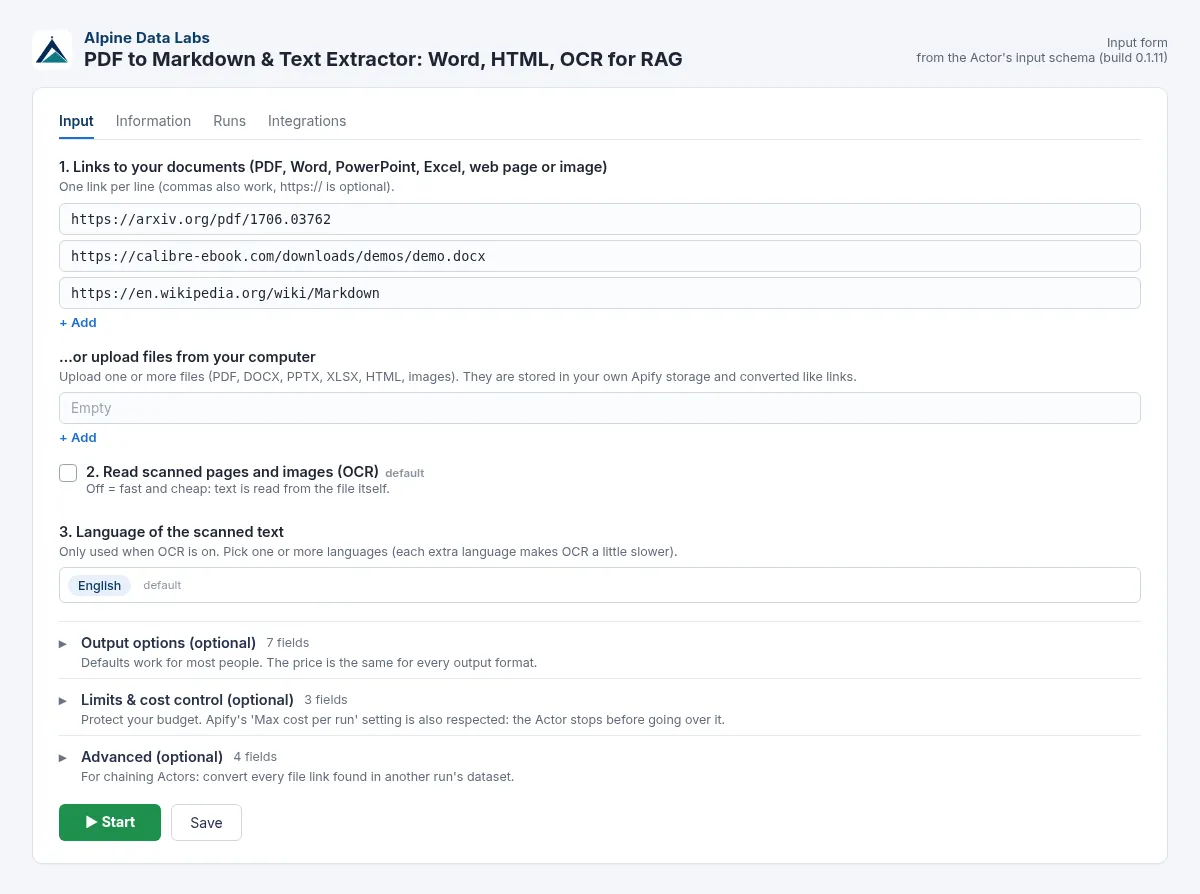Switch to the Information tab

(153, 121)
